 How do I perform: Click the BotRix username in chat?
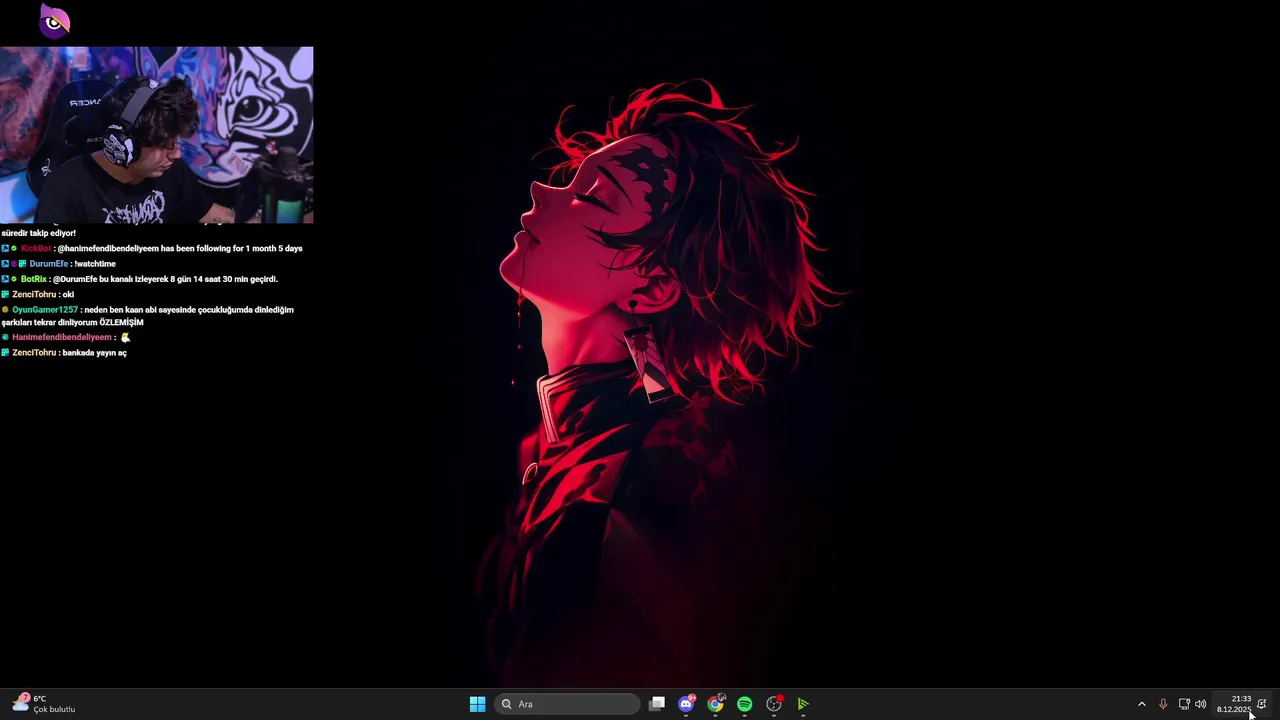34,279
